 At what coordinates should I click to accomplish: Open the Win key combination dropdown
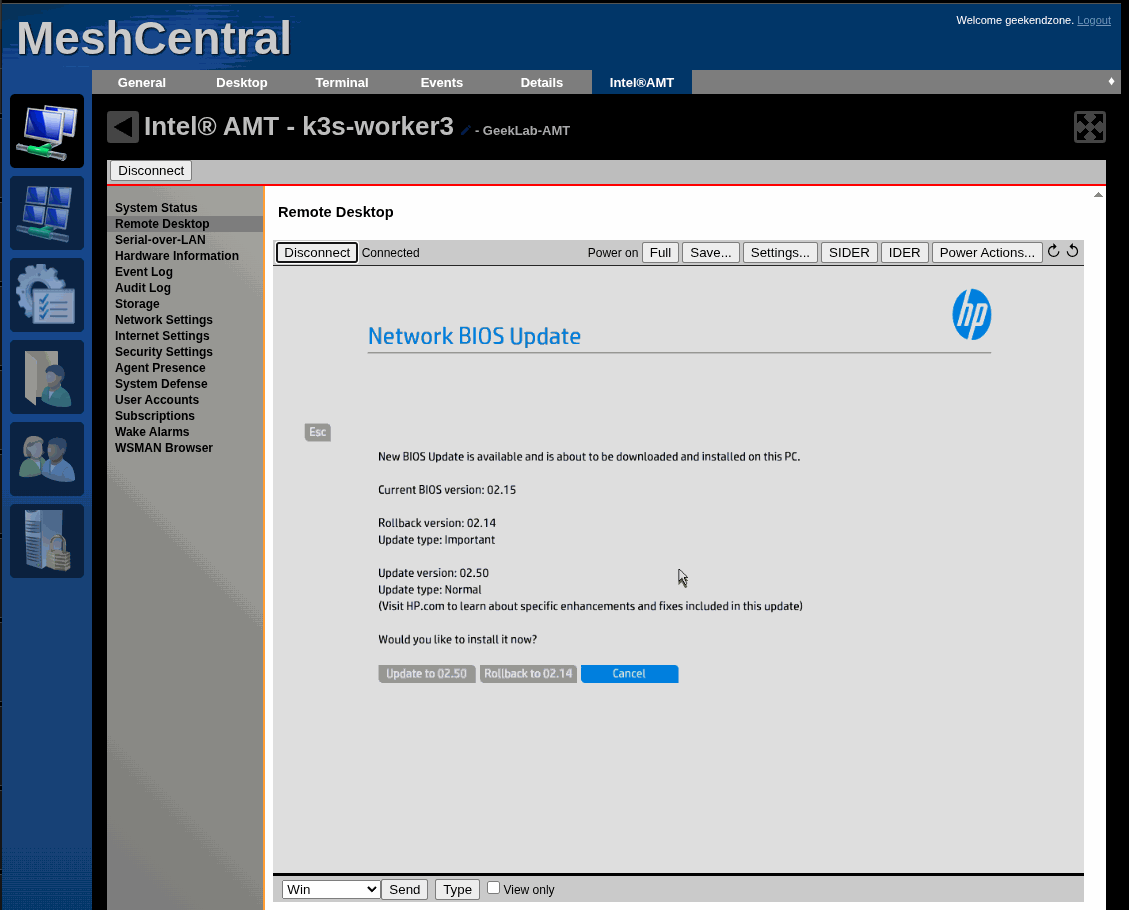(x=330, y=889)
